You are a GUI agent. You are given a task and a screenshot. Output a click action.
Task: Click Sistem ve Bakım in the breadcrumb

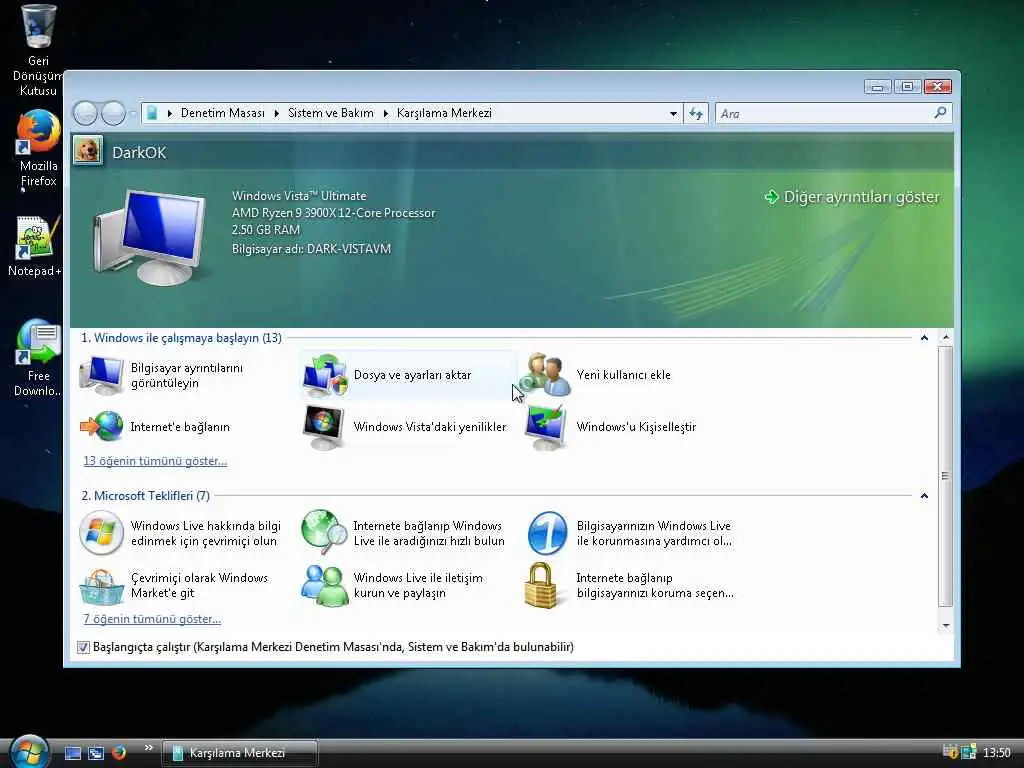(x=330, y=113)
